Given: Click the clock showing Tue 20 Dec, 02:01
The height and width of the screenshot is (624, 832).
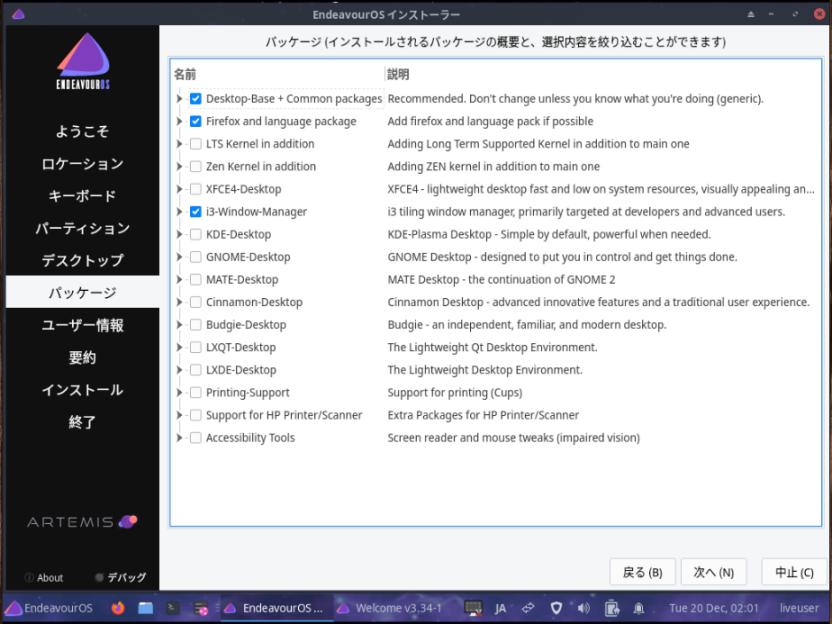Looking at the screenshot, I should click(714, 608).
